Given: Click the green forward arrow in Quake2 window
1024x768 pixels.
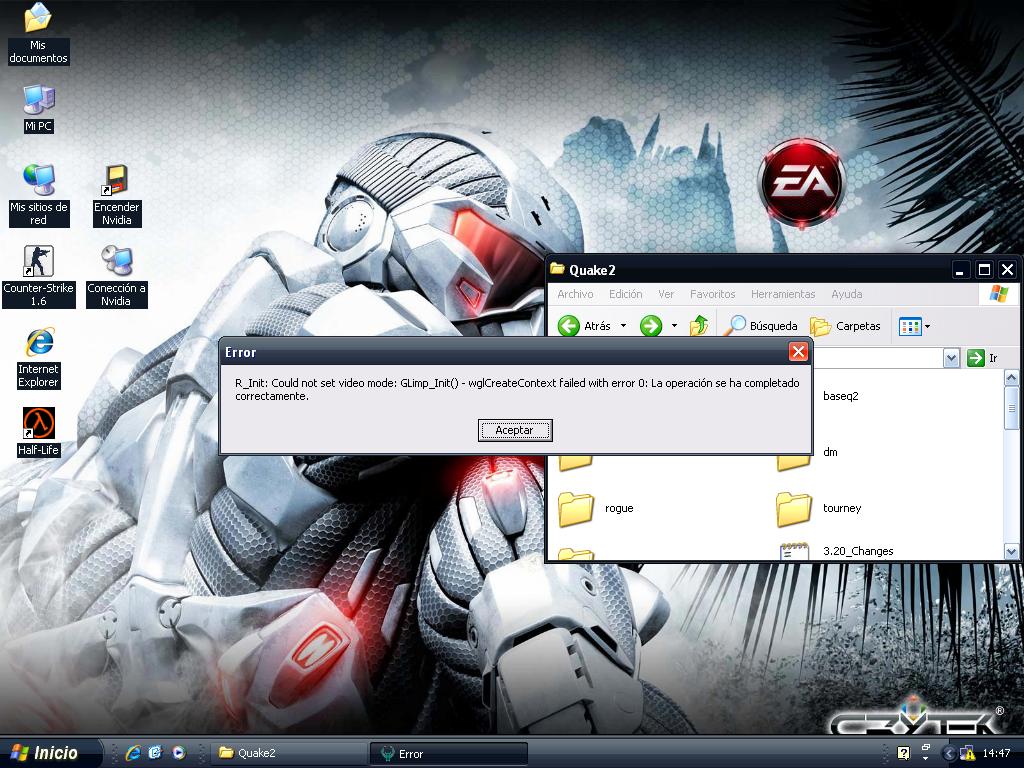Looking at the screenshot, I should pos(650,325).
